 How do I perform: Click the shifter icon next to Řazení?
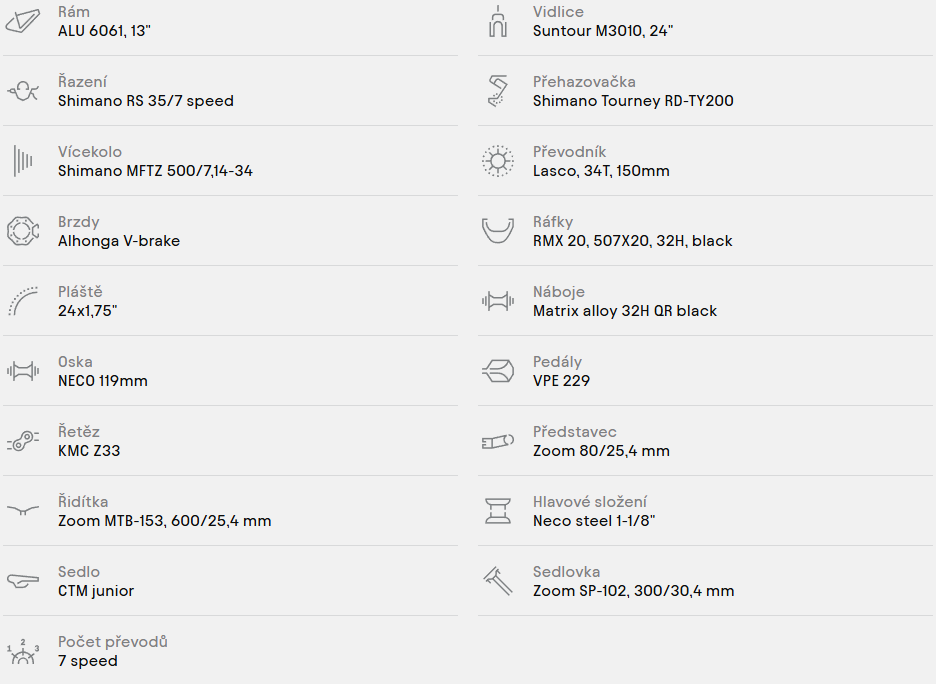23,91
